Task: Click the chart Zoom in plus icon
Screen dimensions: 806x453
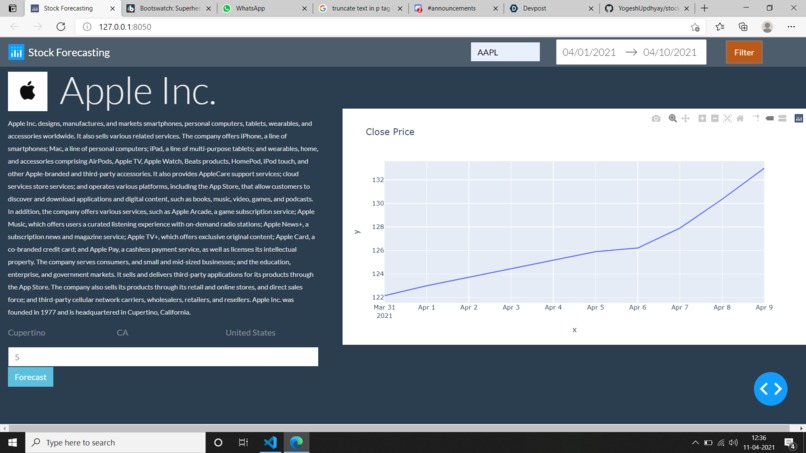Action: 702,118
